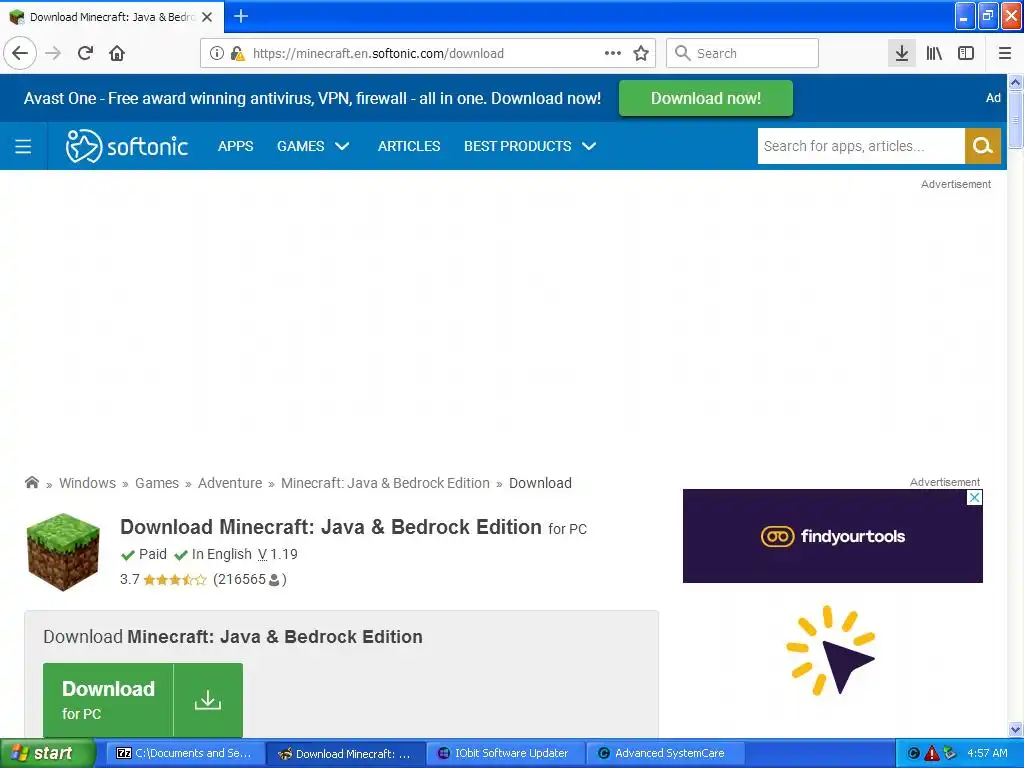Go back to the previous page
Screen dimensions: 1024x768
tap(20, 53)
